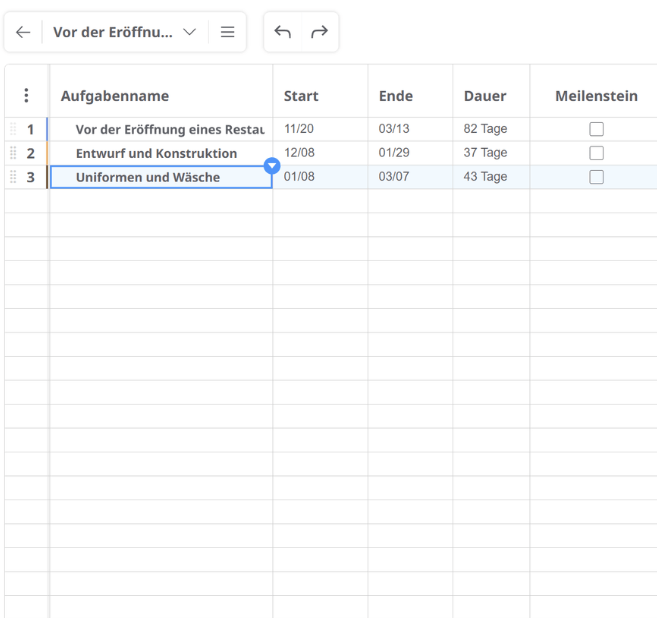Click the row 2 drag handle

click(13, 153)
